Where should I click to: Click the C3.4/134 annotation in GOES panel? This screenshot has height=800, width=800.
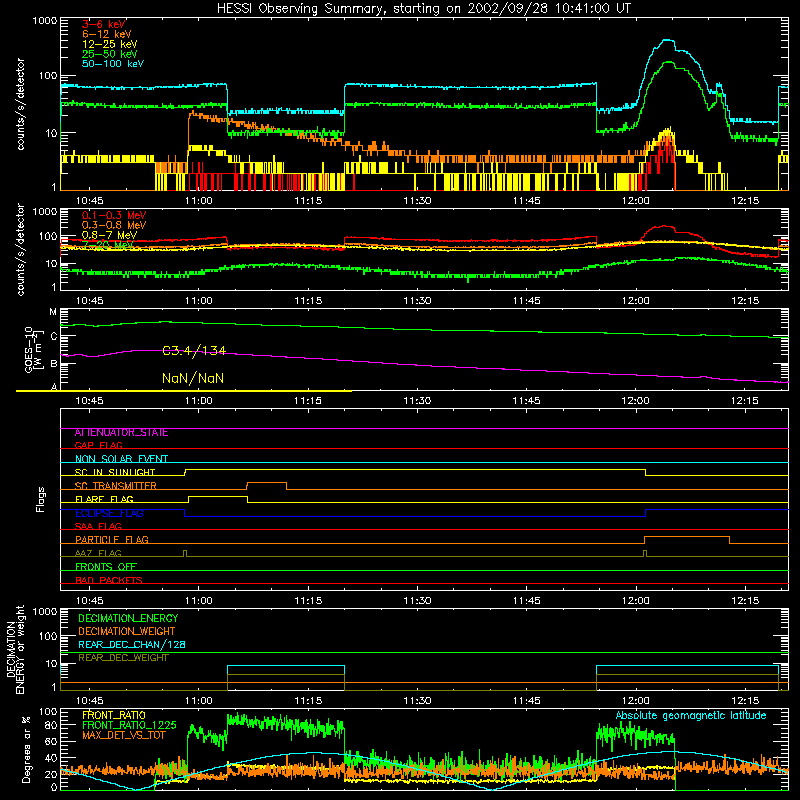194,351
